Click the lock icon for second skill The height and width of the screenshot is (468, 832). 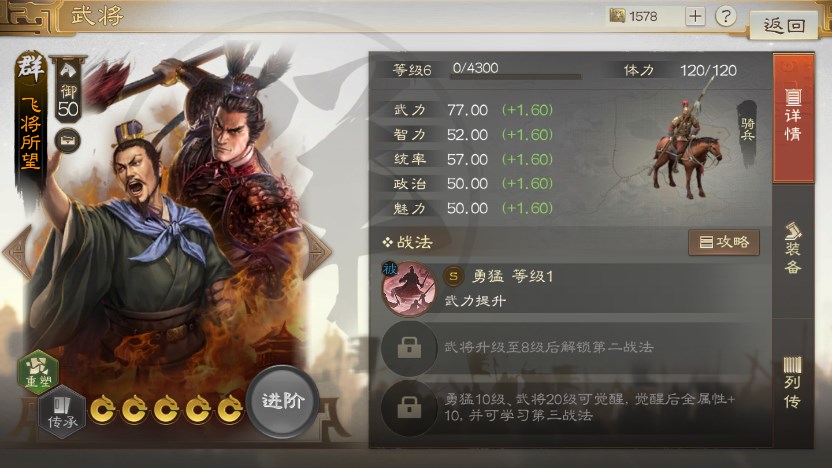click(409, 348)
